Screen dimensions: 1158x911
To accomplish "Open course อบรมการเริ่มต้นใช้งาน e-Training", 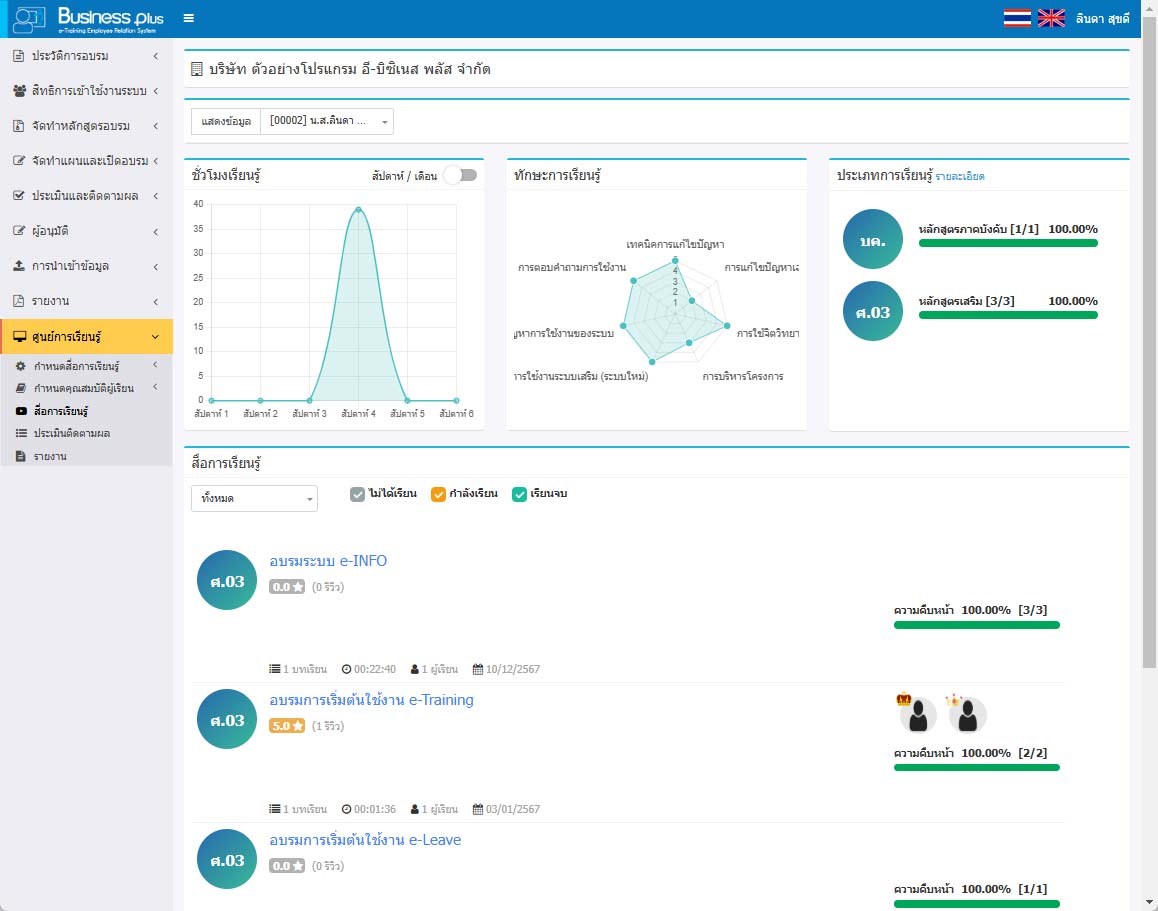I will coord(371,700).
